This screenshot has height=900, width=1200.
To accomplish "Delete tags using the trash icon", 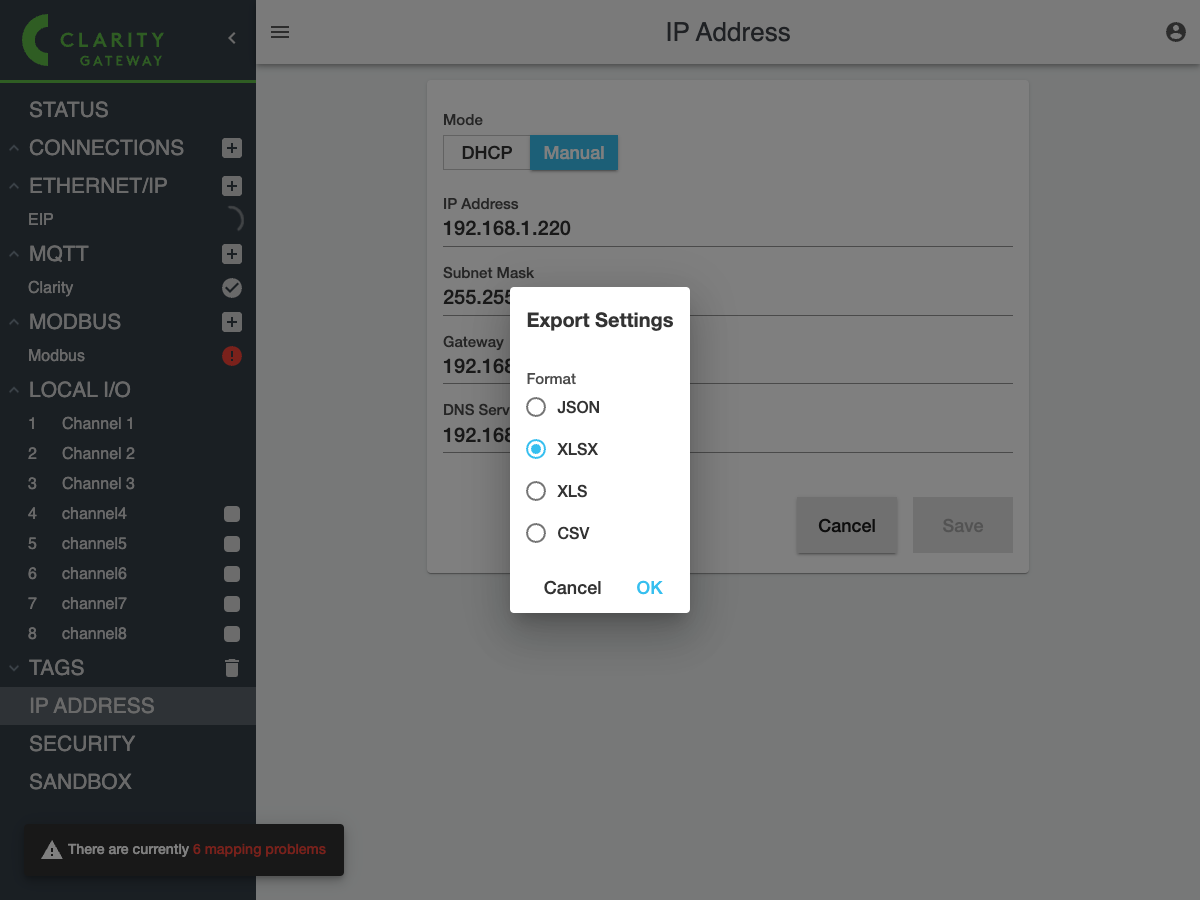I will (x=231, y=668).
